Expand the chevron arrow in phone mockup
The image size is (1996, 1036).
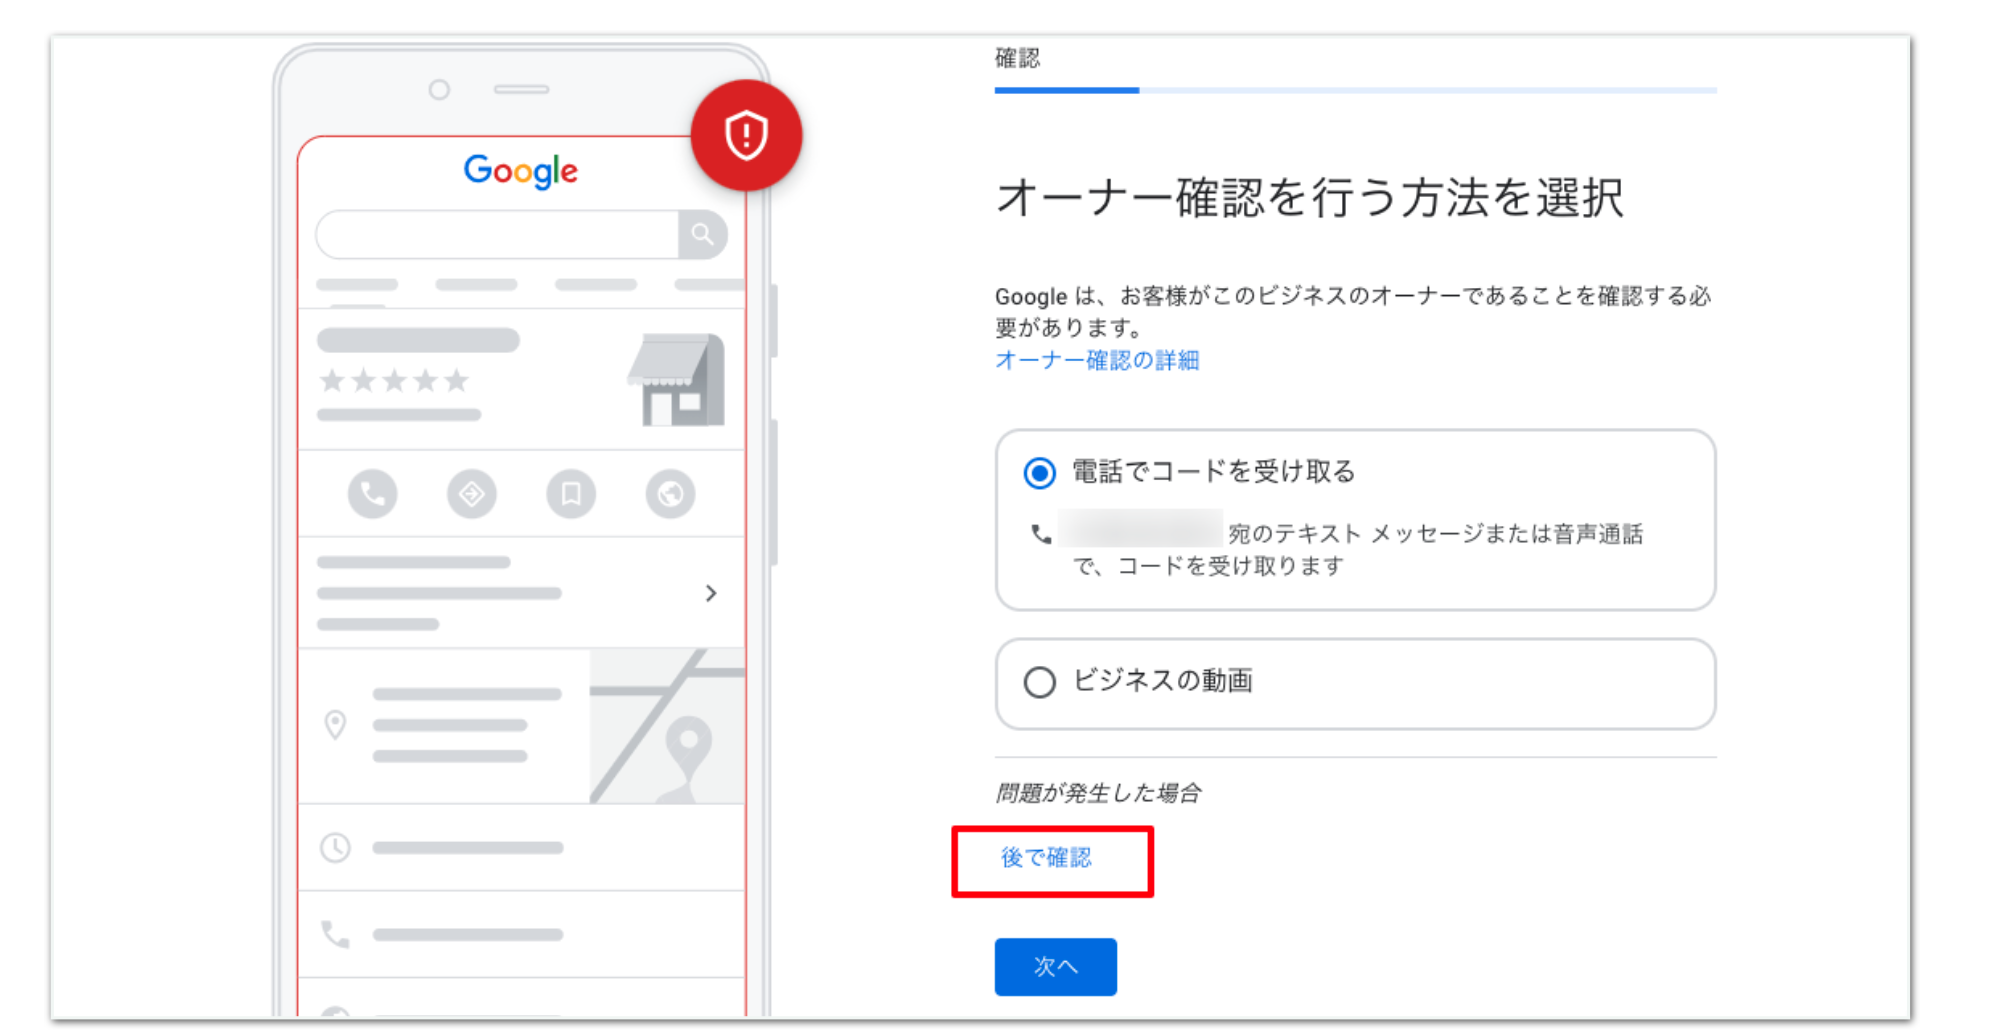tap(711, 593)
